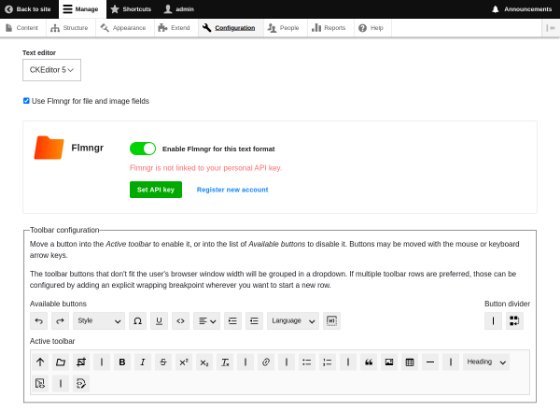Select the image edit crop button
This screenshot has width=560, height=411.
click(81, 362)
